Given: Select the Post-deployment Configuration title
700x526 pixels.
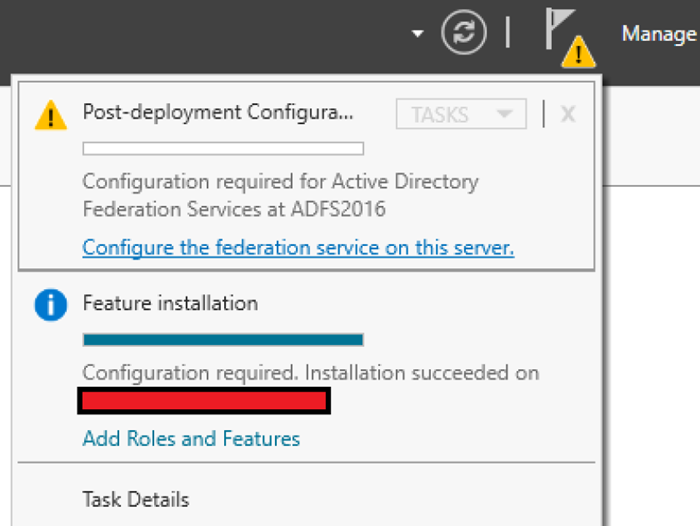Looking at the screenshot, I should pos(218,112).
